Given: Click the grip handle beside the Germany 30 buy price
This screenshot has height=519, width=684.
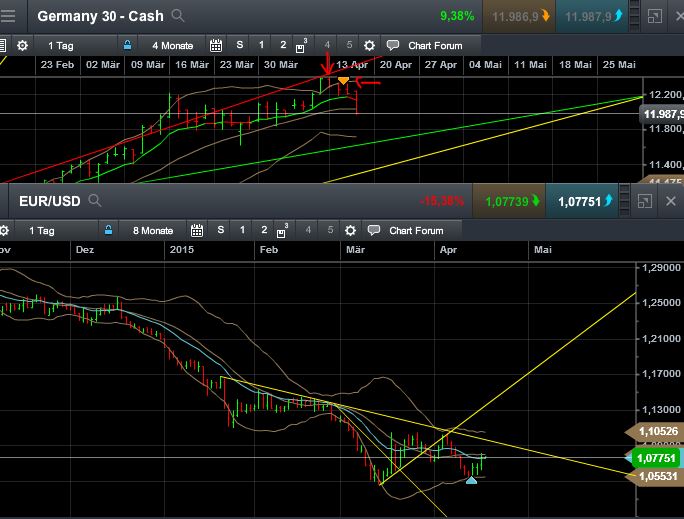Looking at the screenshot, I should (x=635, y=16).
